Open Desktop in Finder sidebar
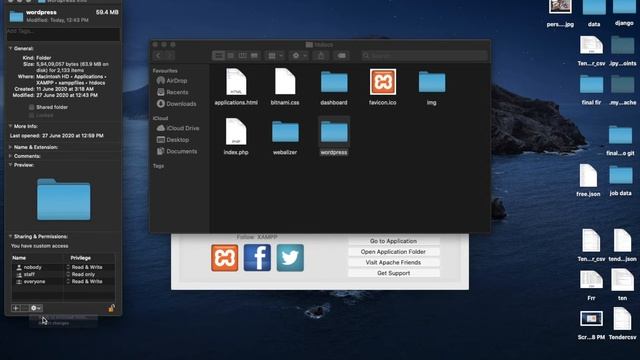 coord(173,140)
